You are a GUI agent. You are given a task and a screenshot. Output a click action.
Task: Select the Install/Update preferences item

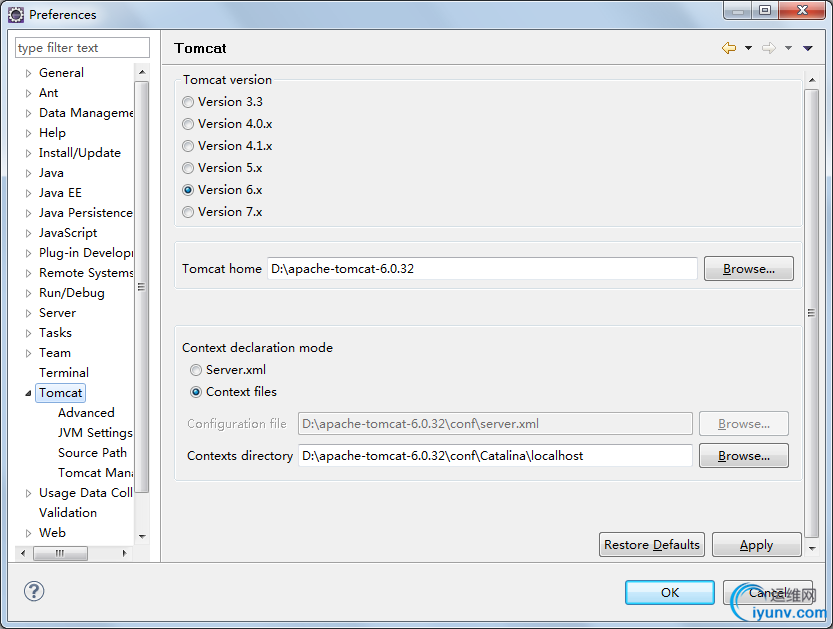click(x=80, y=153)
